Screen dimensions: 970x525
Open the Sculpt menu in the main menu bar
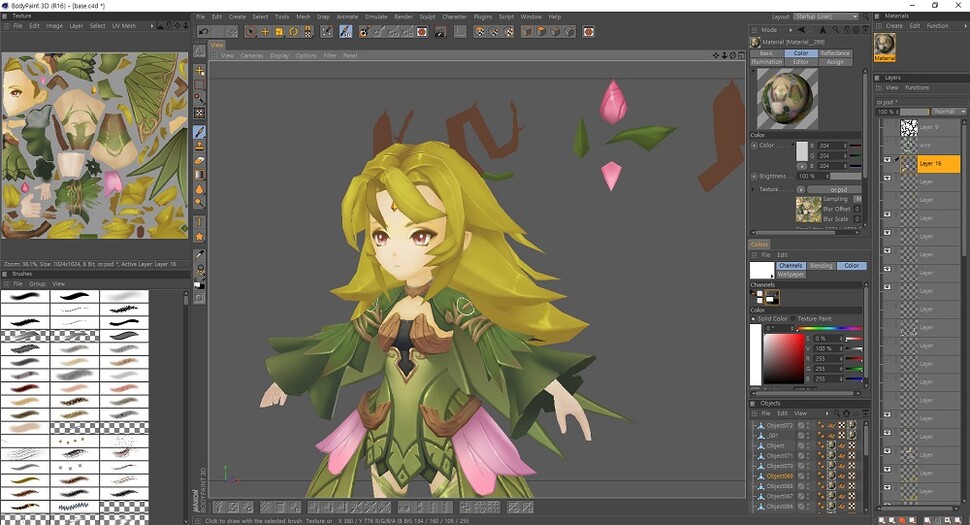point(427,17)
